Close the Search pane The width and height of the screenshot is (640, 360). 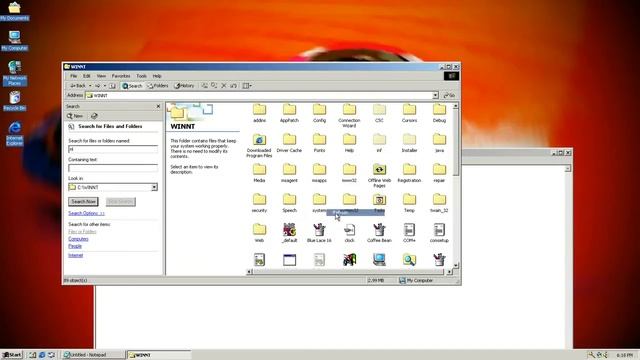(158, 106)
